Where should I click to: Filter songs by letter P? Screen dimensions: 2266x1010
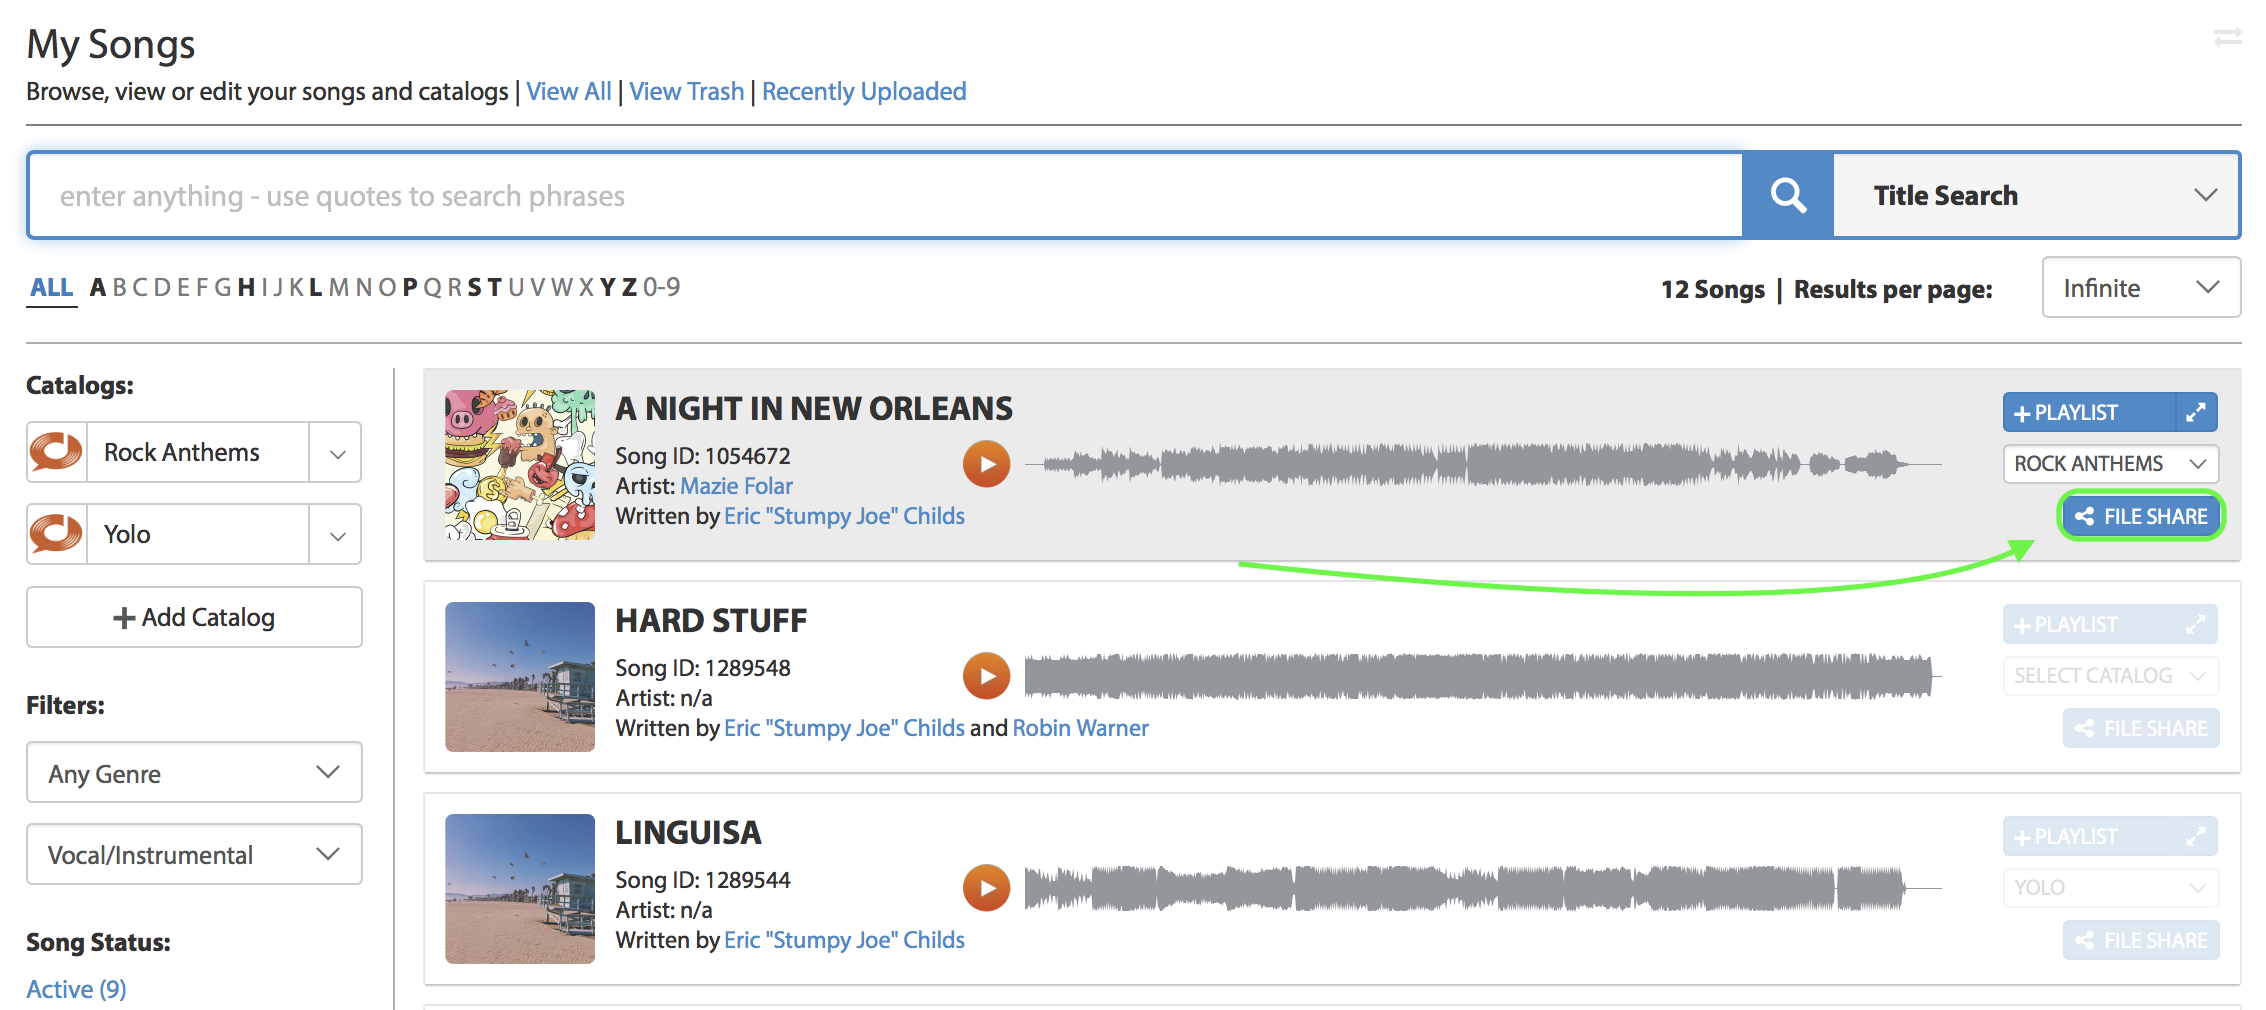[410, 288]
